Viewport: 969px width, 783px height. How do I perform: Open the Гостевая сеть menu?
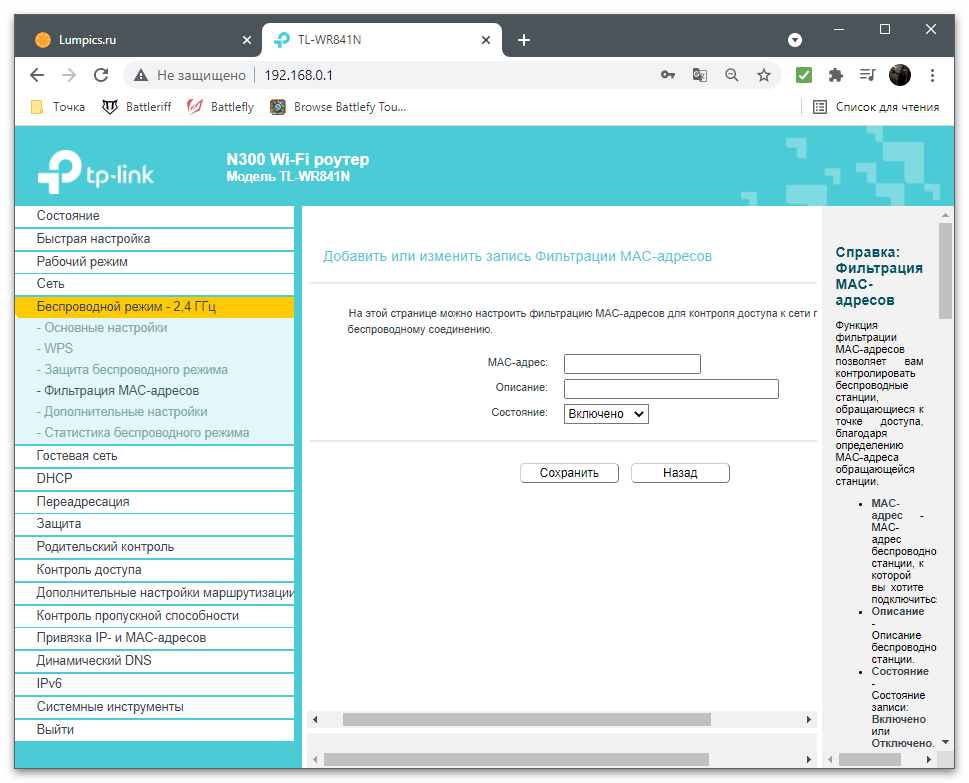[x=154, y=455]
